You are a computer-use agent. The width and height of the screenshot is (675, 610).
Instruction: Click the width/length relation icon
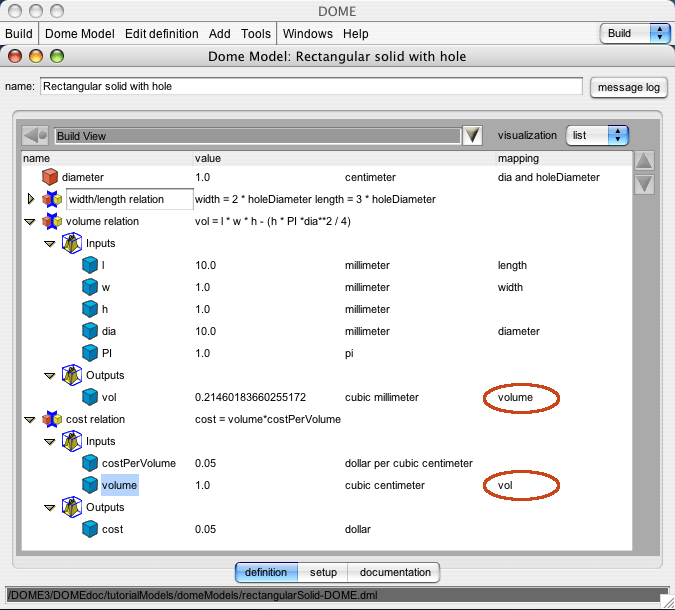[52, 199]
